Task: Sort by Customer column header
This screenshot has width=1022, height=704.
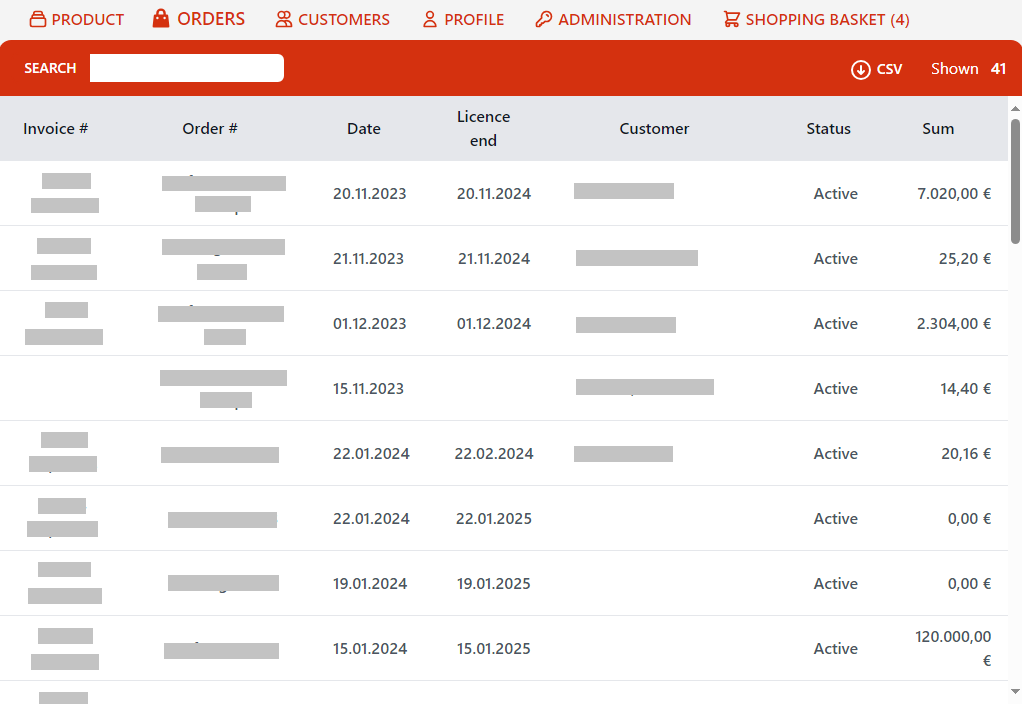Action: 654,128
